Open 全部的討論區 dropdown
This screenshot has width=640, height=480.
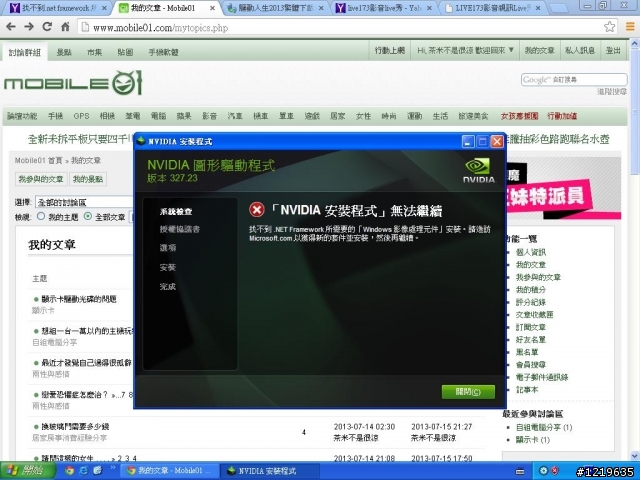(x=84, y=202)
